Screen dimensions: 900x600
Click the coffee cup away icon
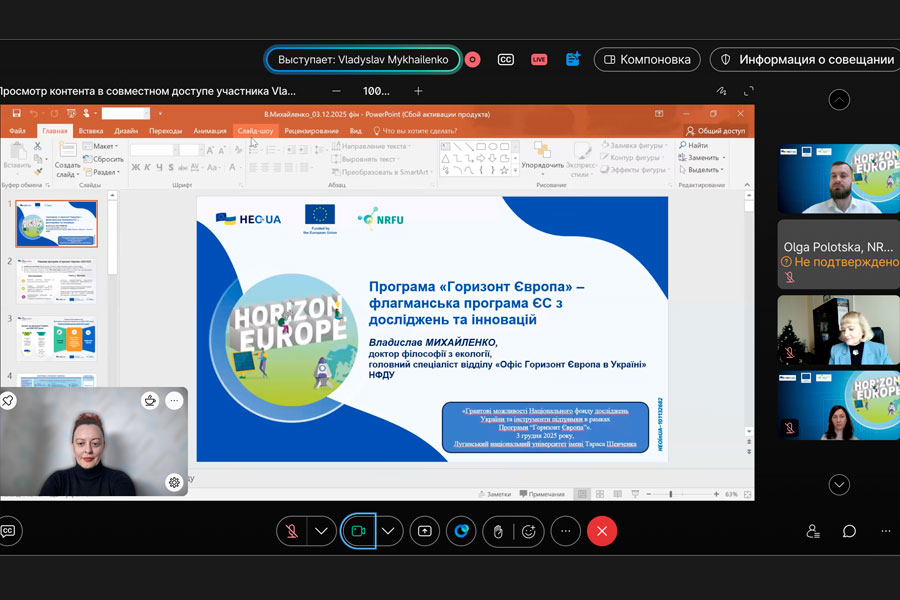(150, 401)
